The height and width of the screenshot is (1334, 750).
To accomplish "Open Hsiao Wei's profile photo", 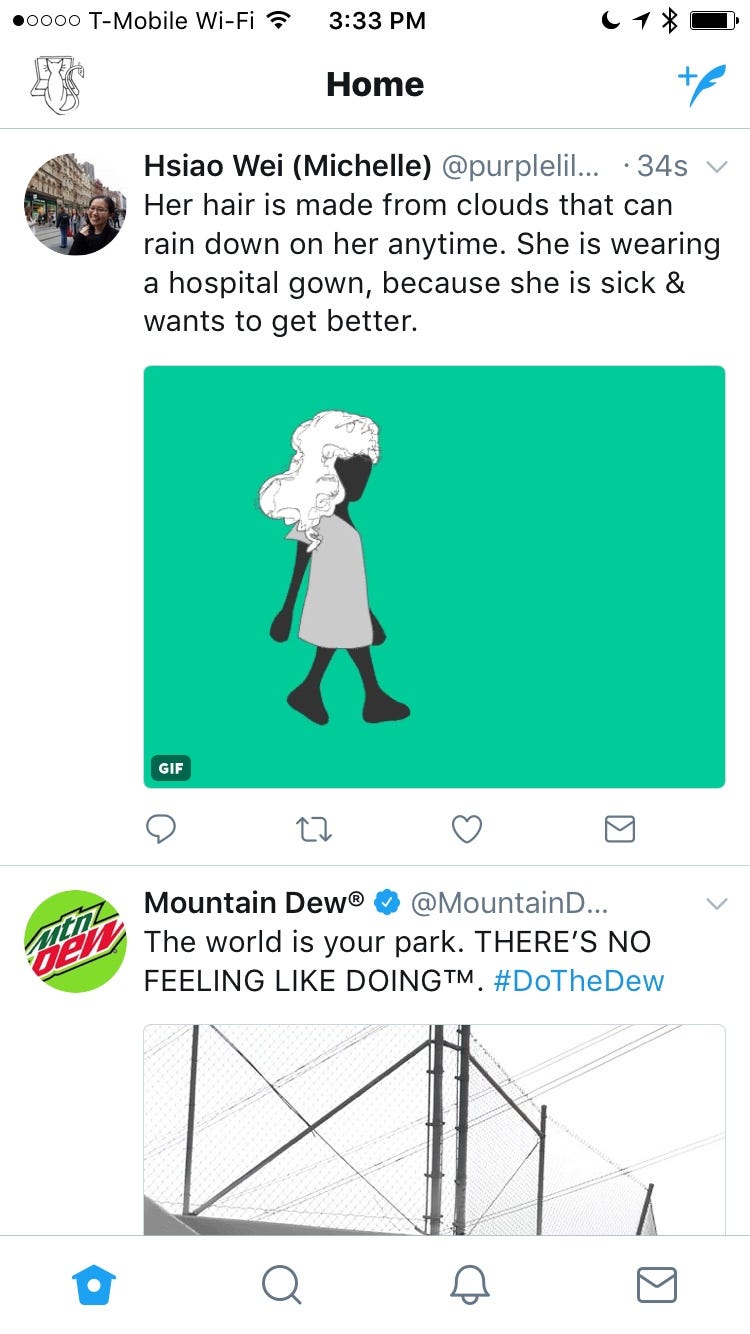I will pyautogui.click(x=74, y=204).
